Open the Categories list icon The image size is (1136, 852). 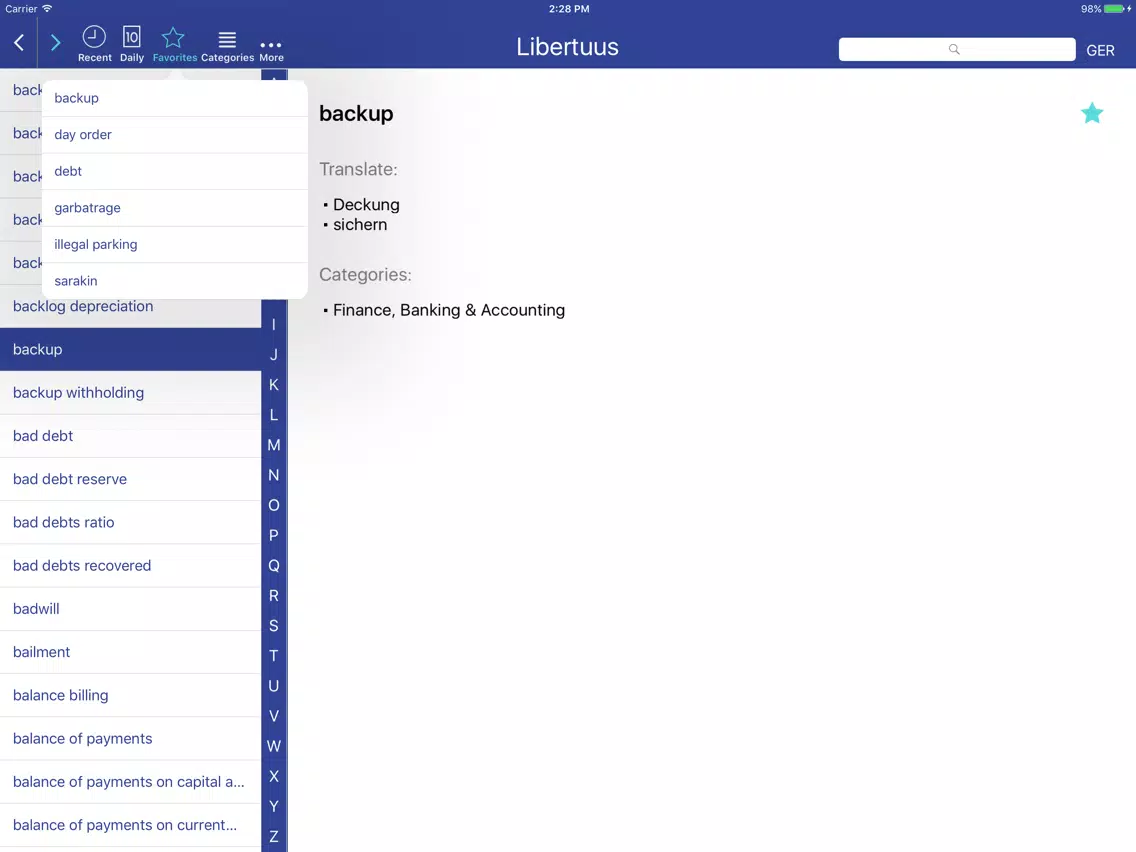[x=227, y=46]
